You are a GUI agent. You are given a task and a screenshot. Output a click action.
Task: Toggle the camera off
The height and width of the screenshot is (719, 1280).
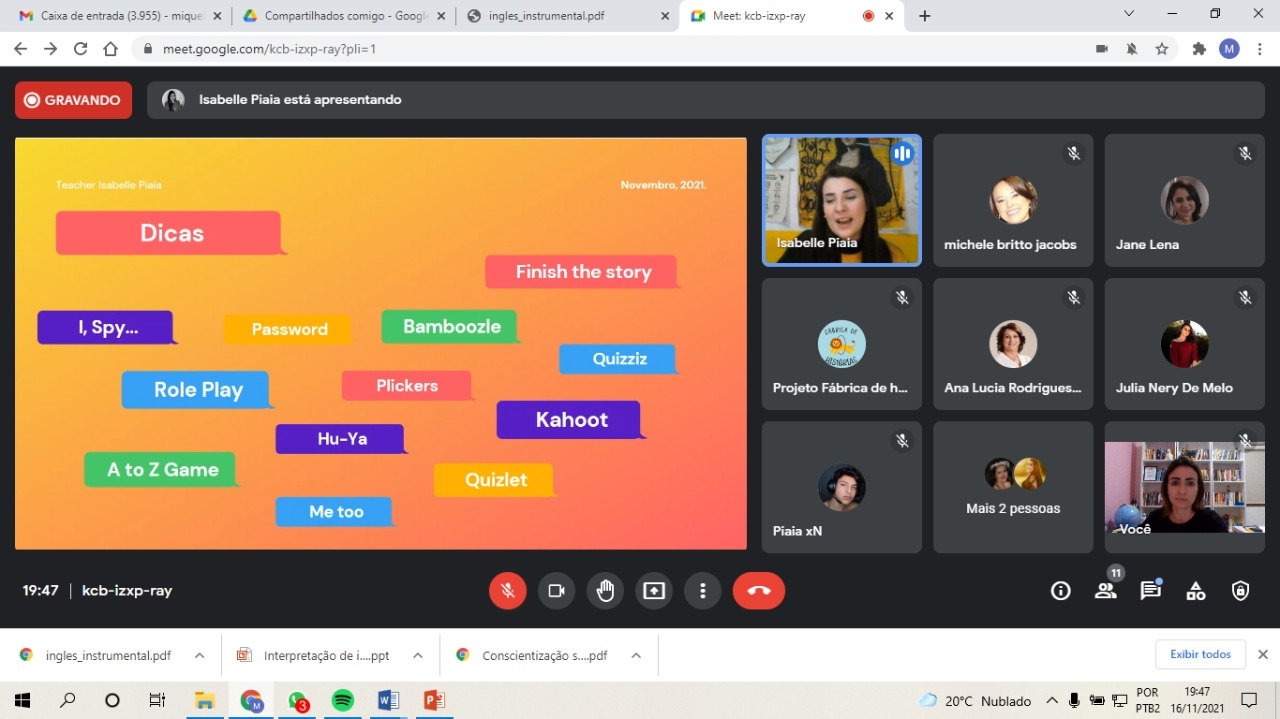point(556,591)
